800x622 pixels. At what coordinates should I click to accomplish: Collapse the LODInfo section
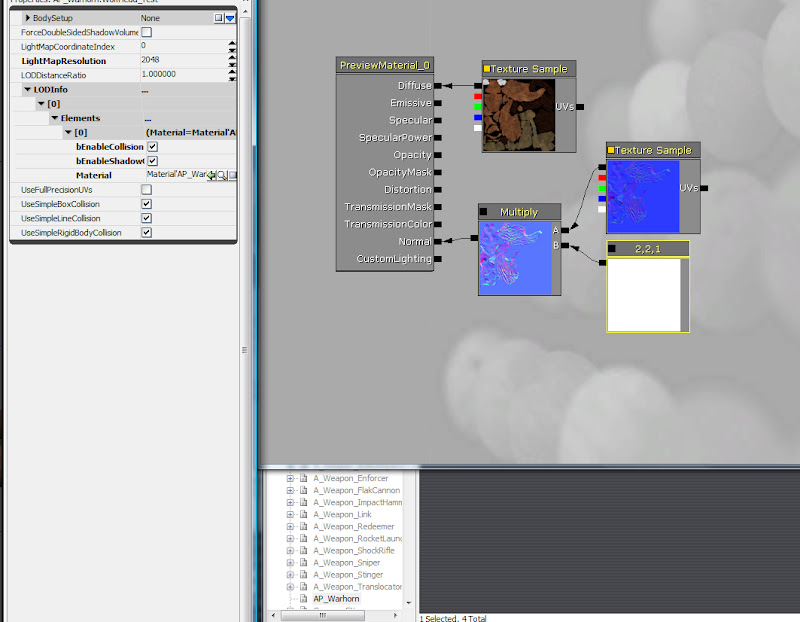pyautogui.click(x=28, y=89)
